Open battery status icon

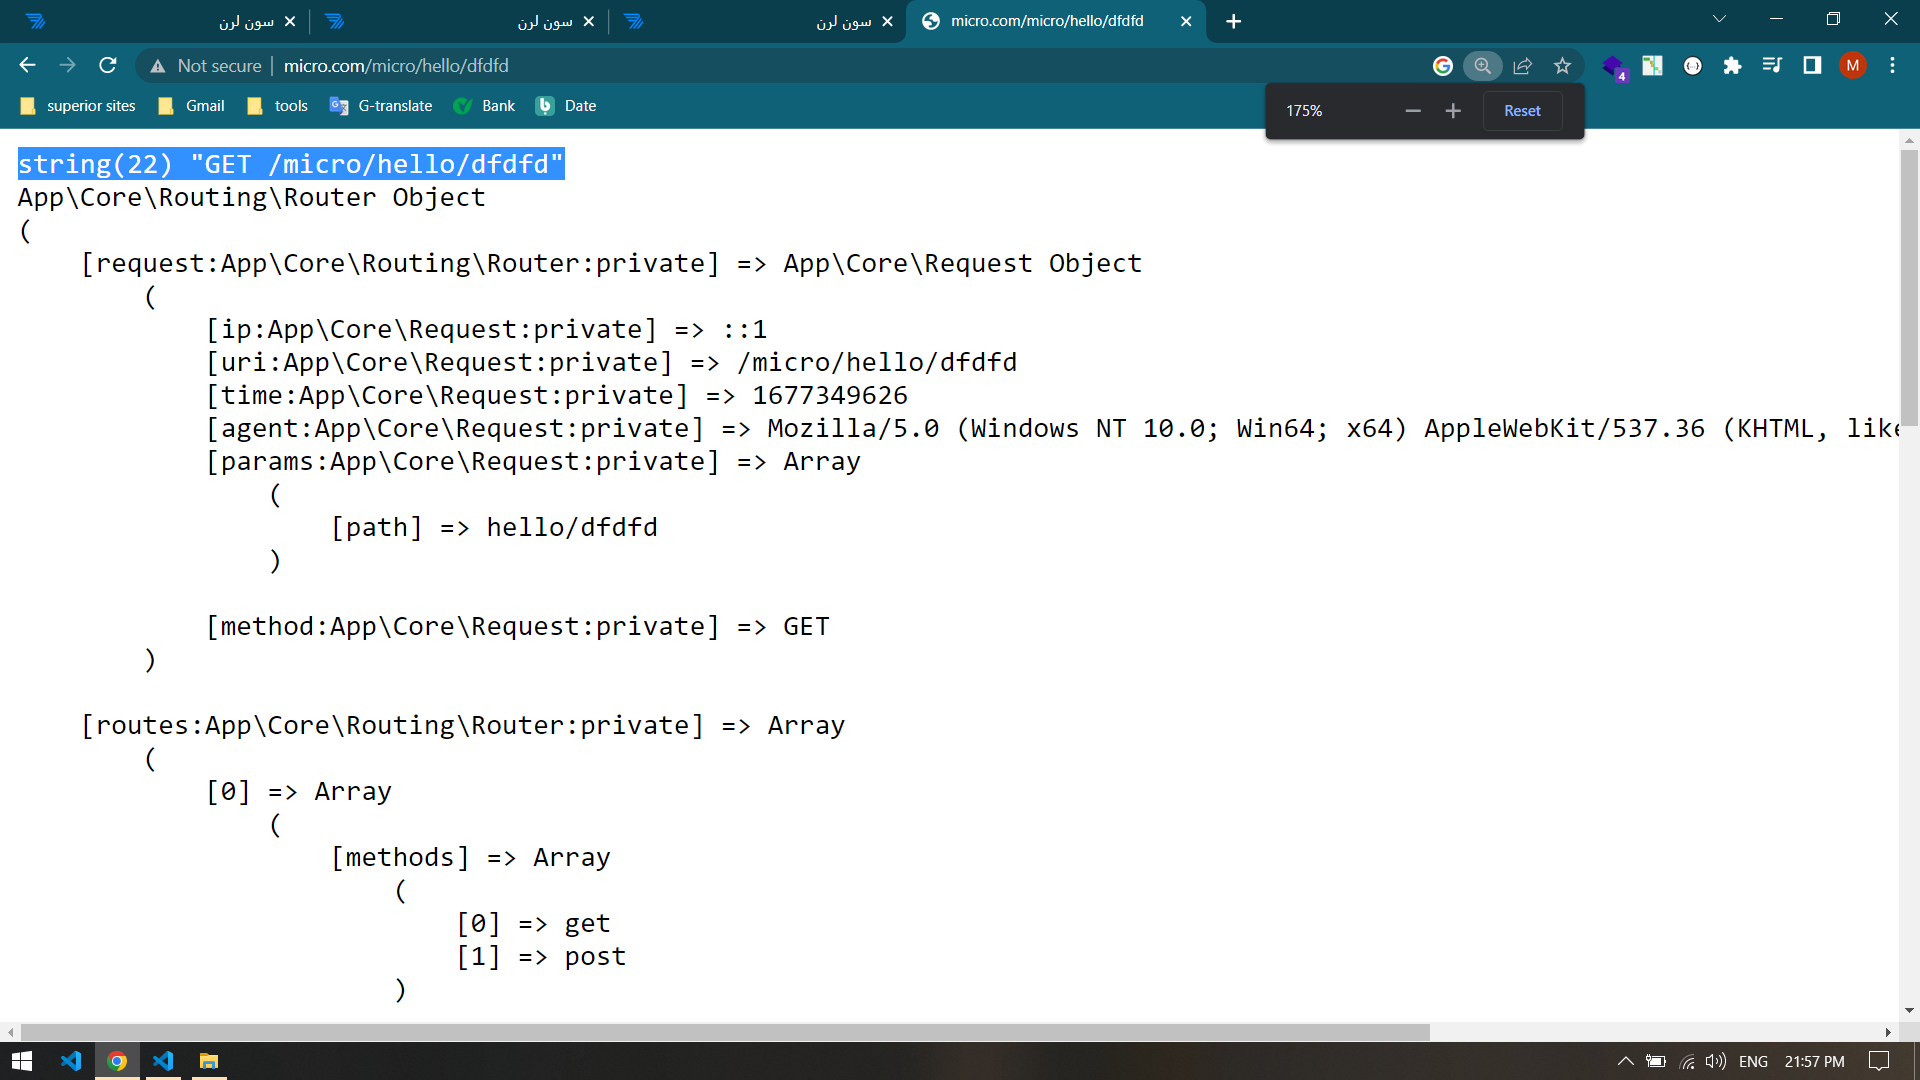click(1656, 1061)
